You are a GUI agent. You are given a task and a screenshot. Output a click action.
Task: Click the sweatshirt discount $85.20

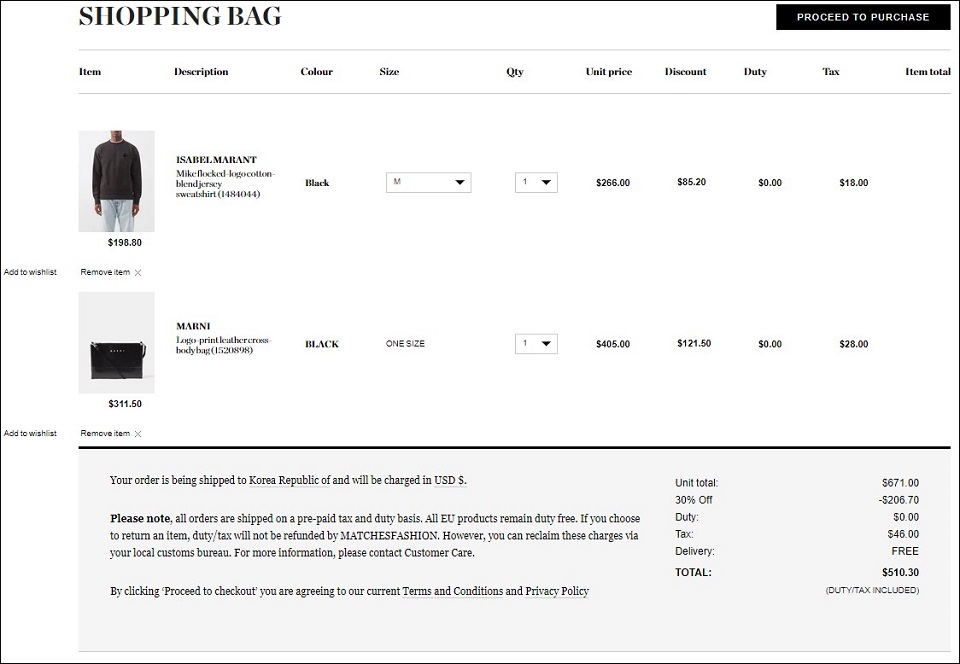(x=691, y=182)
